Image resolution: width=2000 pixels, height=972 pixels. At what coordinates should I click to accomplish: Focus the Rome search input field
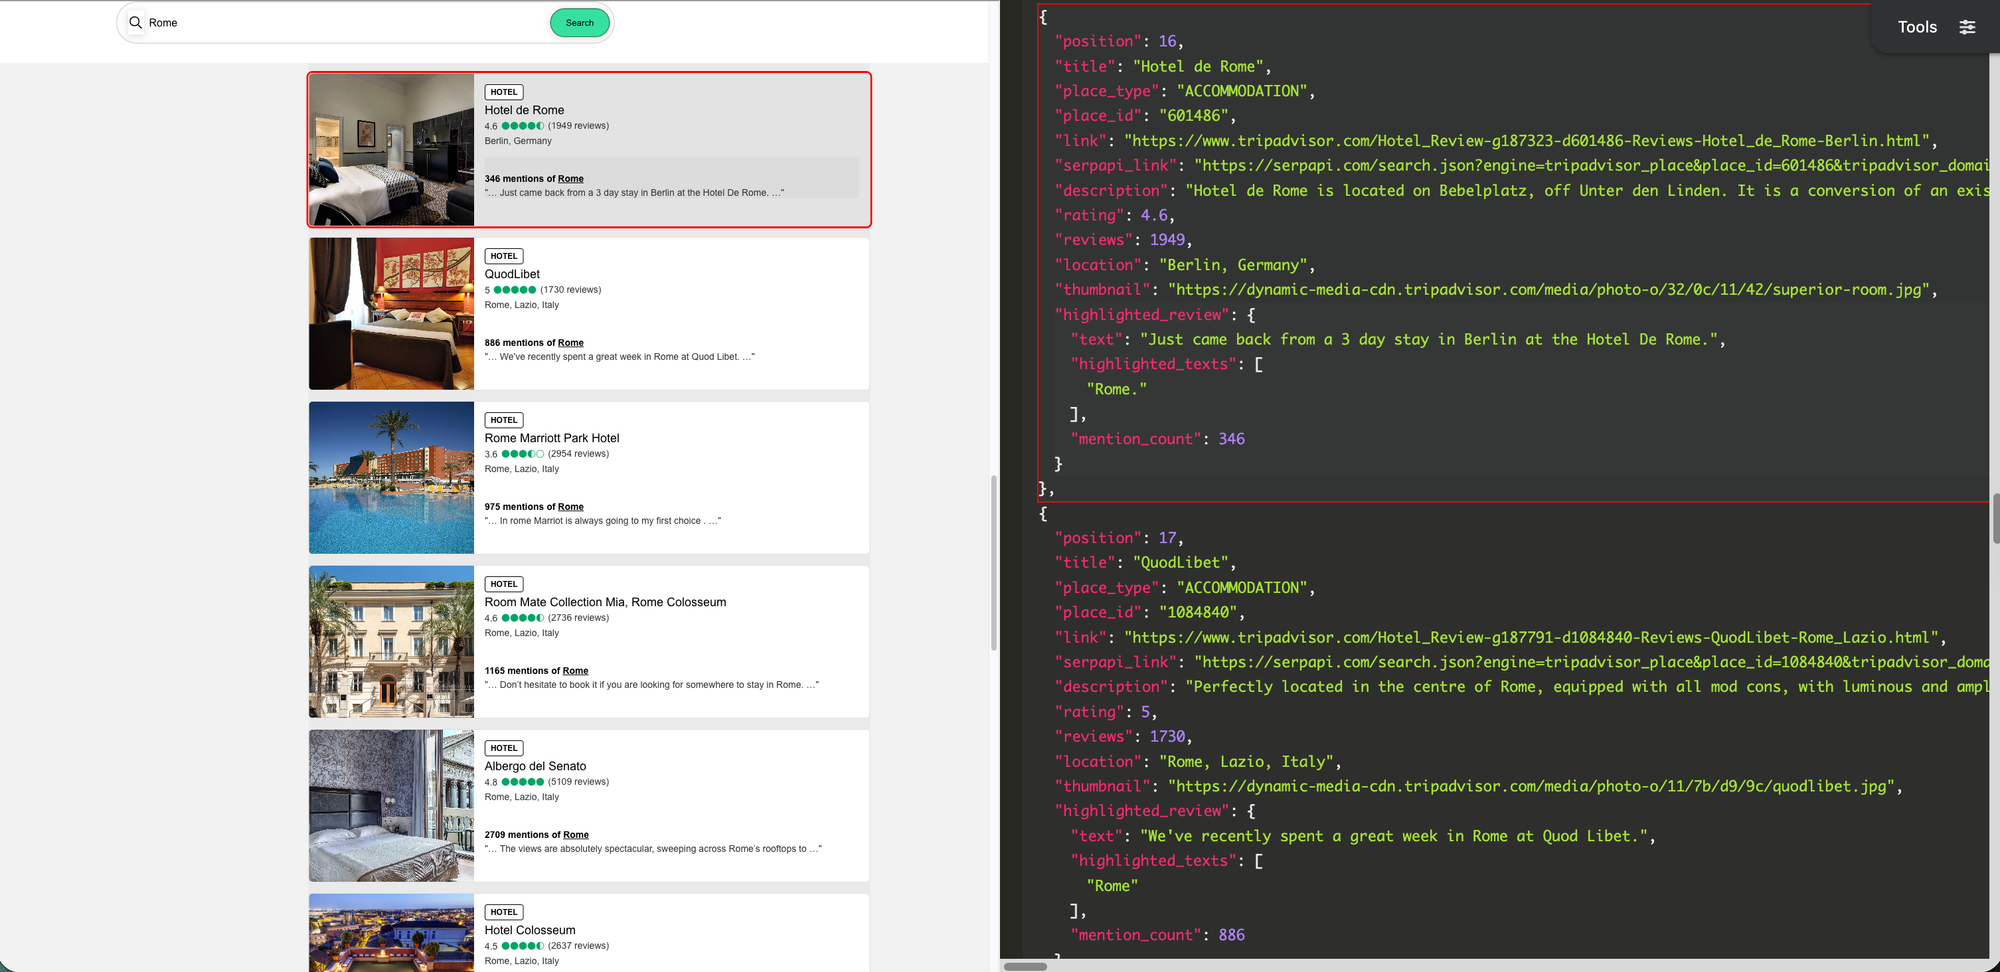tap(345, 23)
